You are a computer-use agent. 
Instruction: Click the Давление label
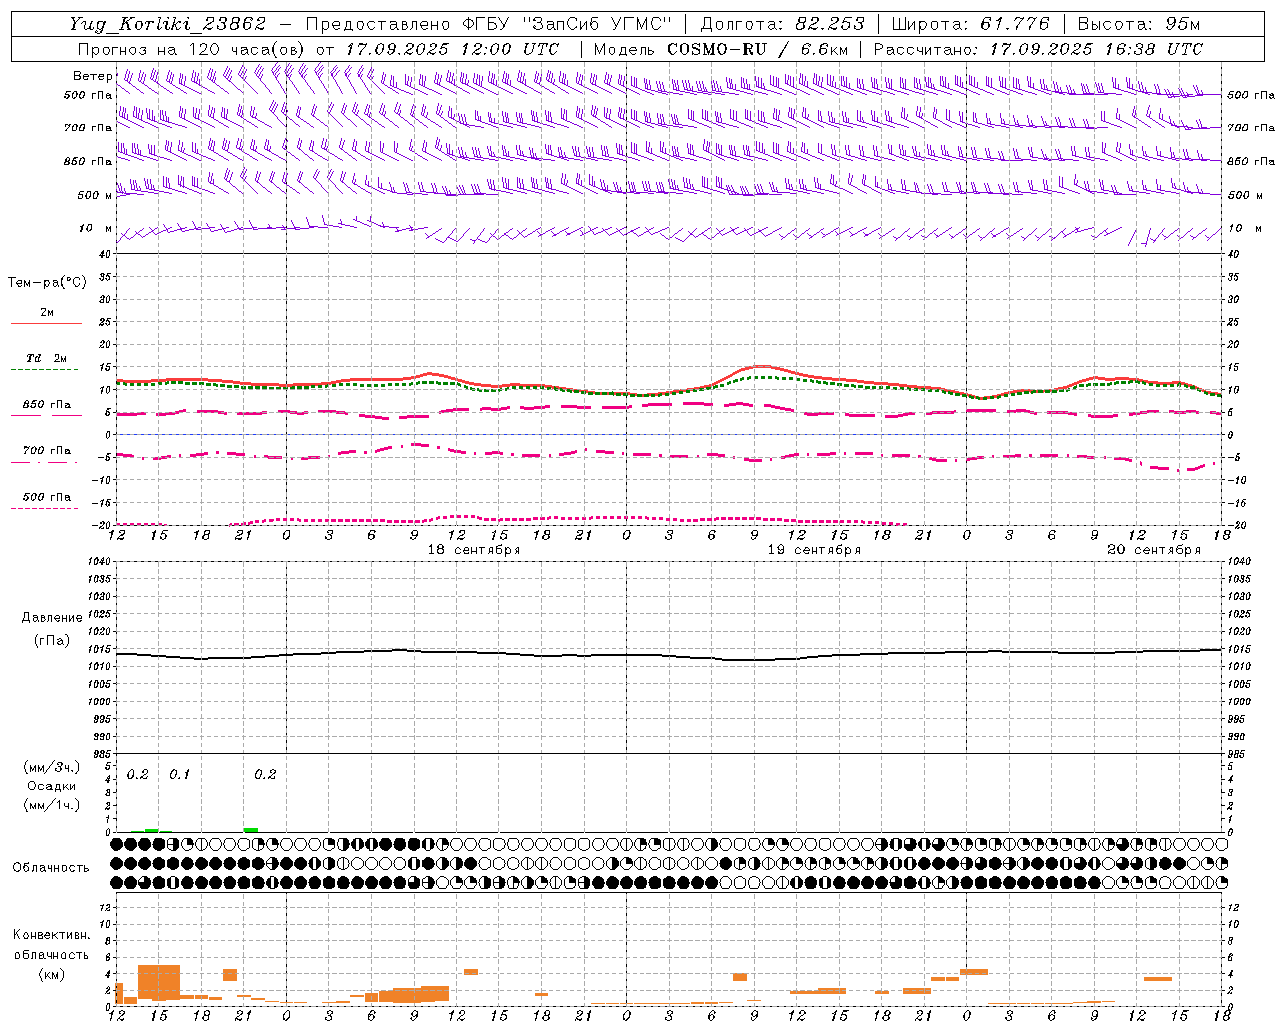coord(52,618)
